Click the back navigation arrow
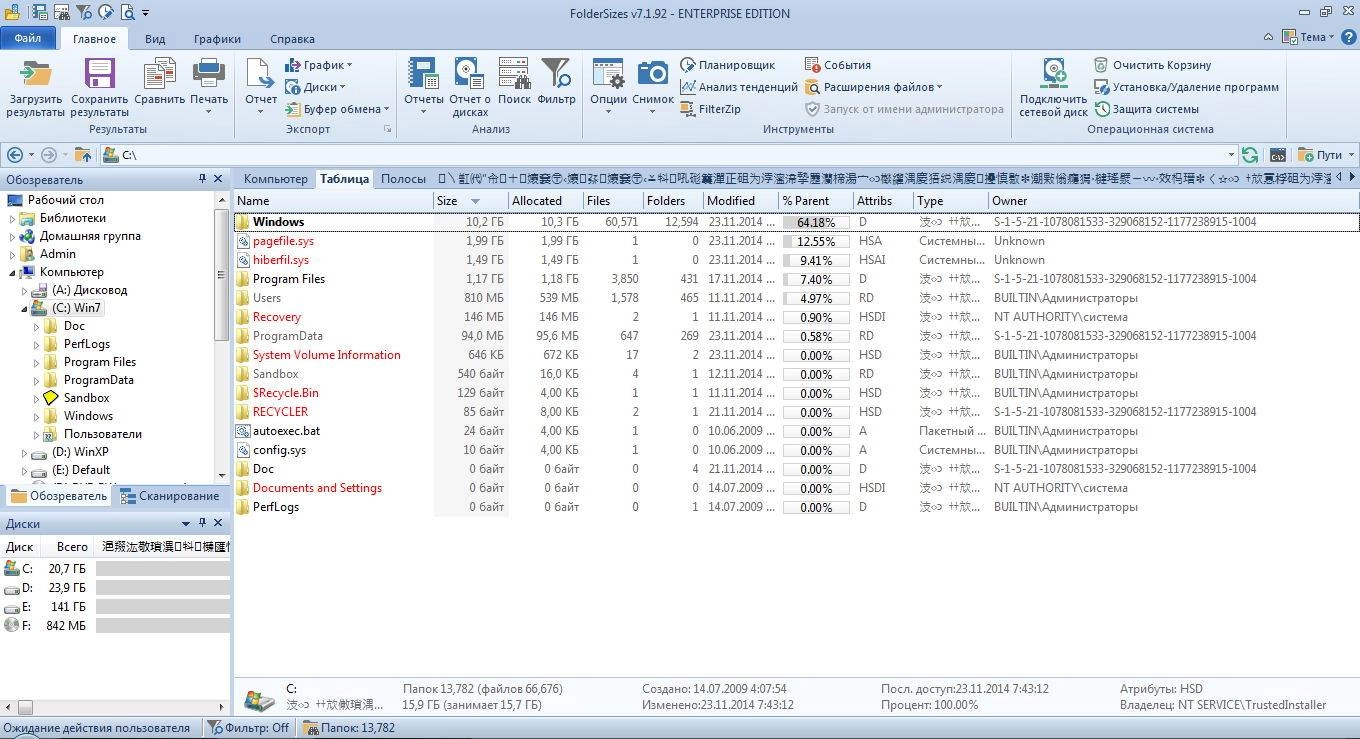 14,155
